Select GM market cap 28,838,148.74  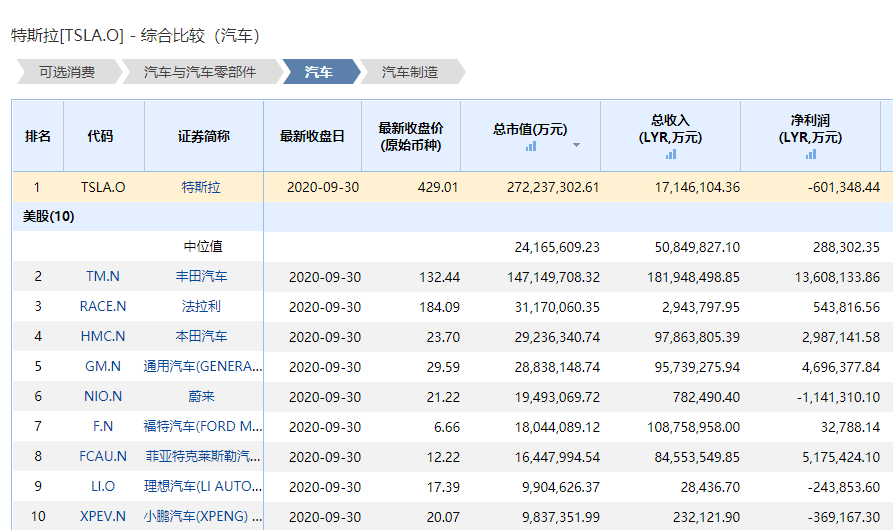[x=557, y=367]
